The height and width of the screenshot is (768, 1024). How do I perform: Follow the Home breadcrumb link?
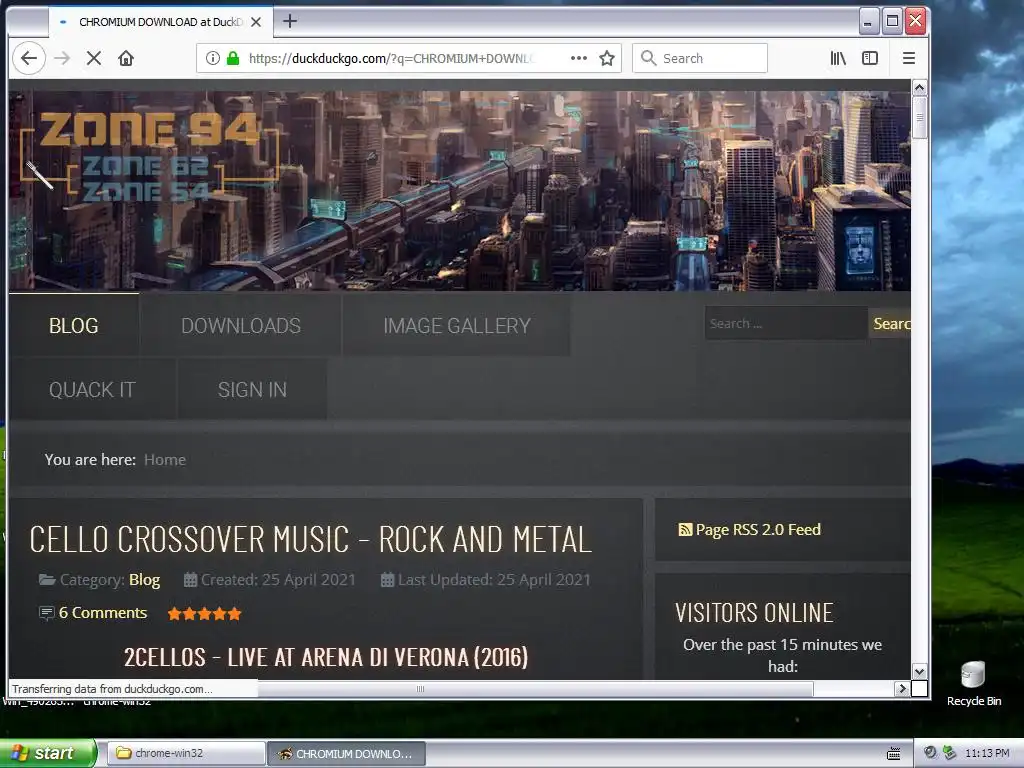tap(165, 460)
